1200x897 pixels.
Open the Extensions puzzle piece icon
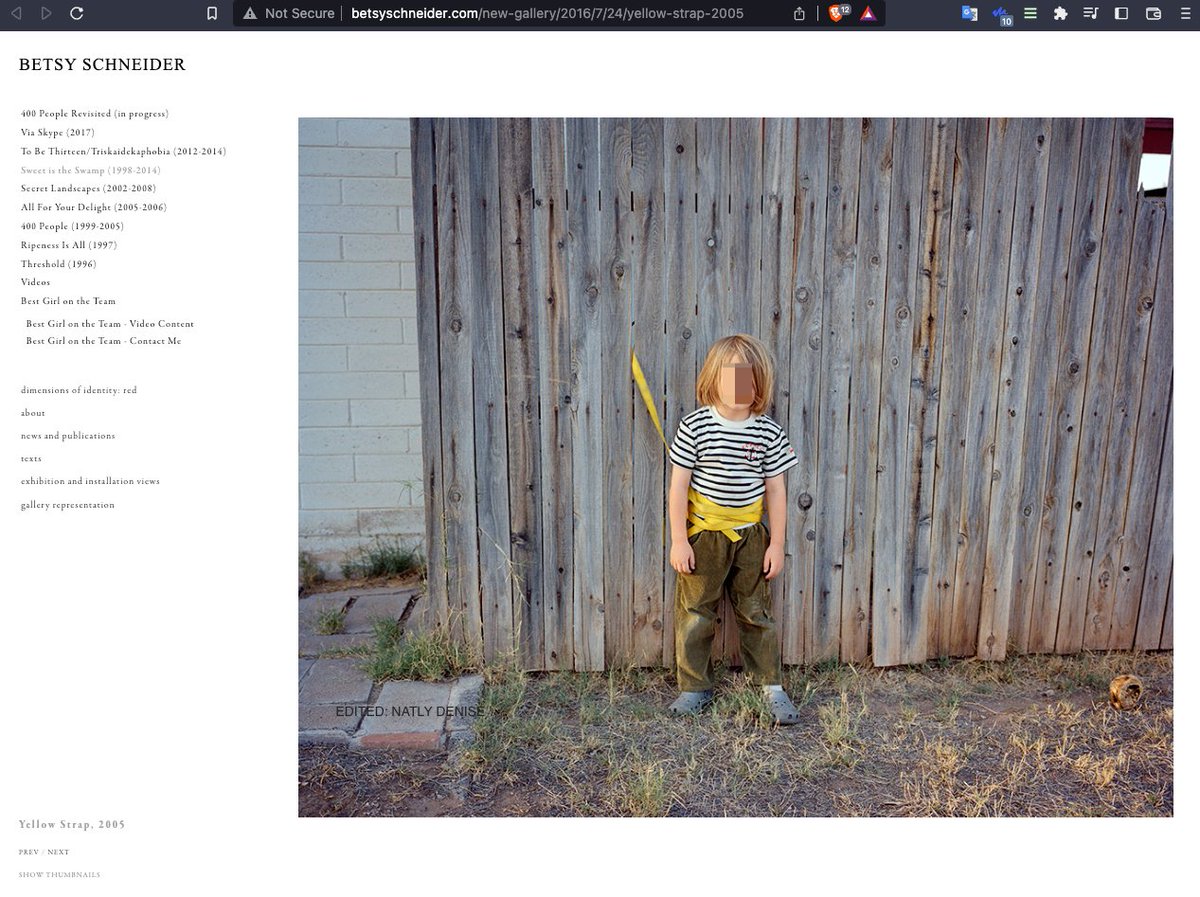(x=1060, y=14)
